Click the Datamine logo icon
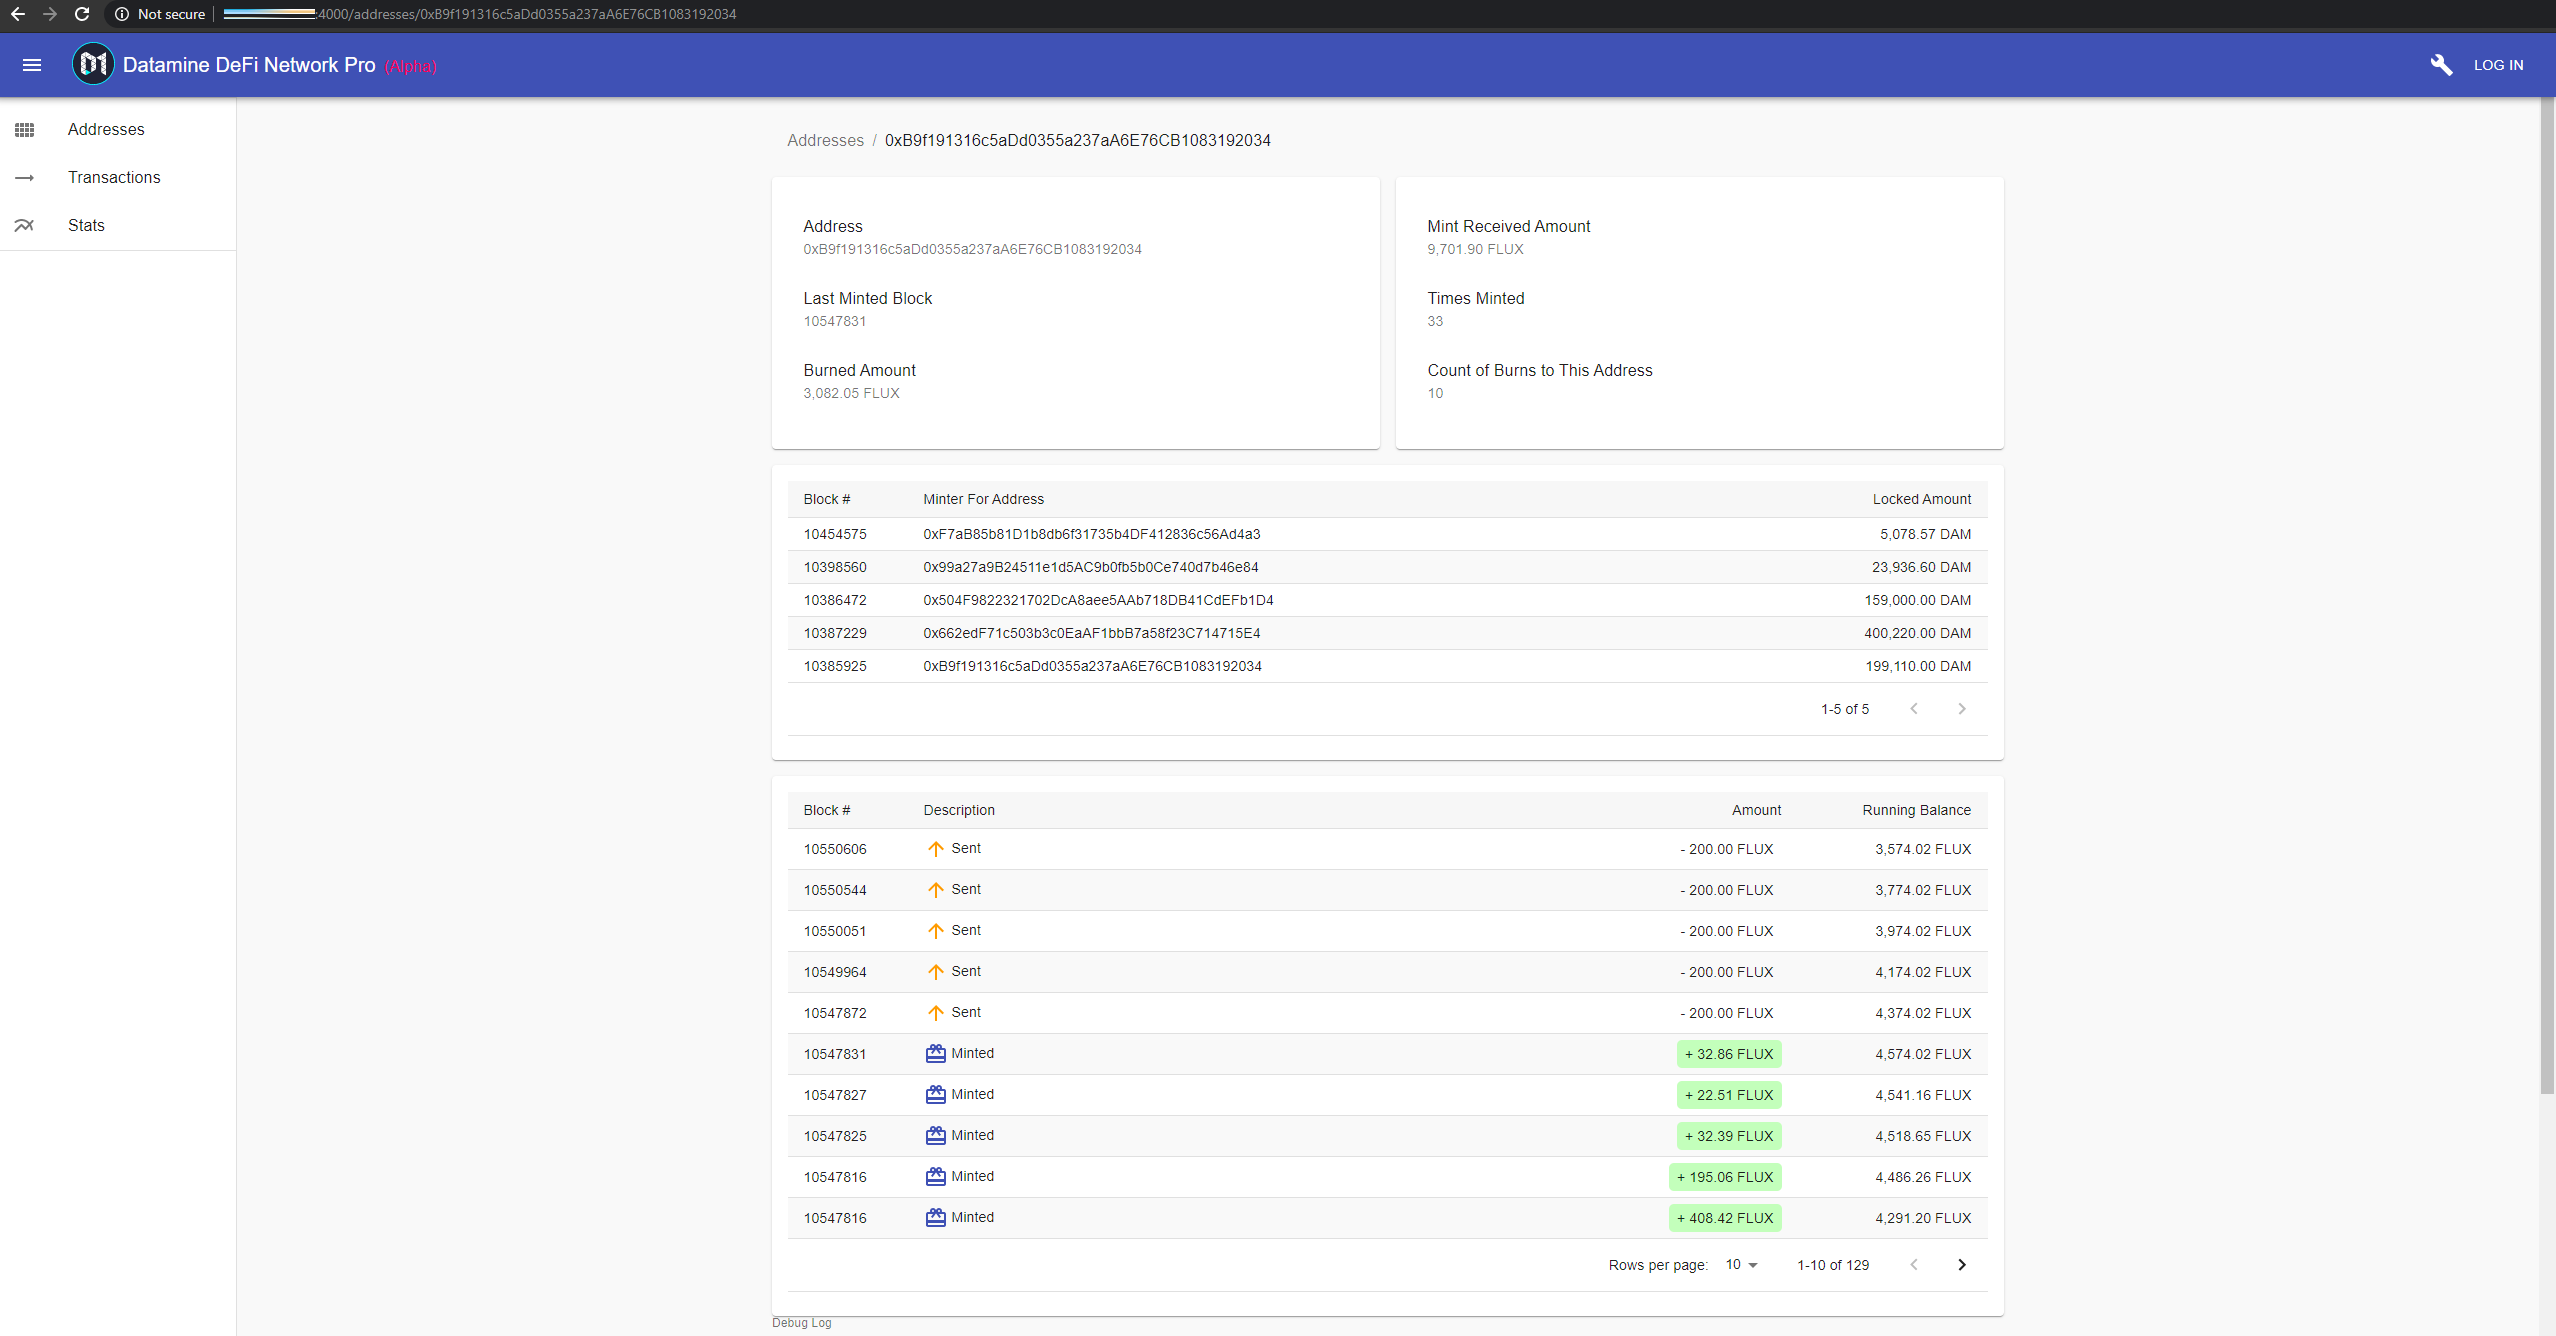 pos(93,65)
